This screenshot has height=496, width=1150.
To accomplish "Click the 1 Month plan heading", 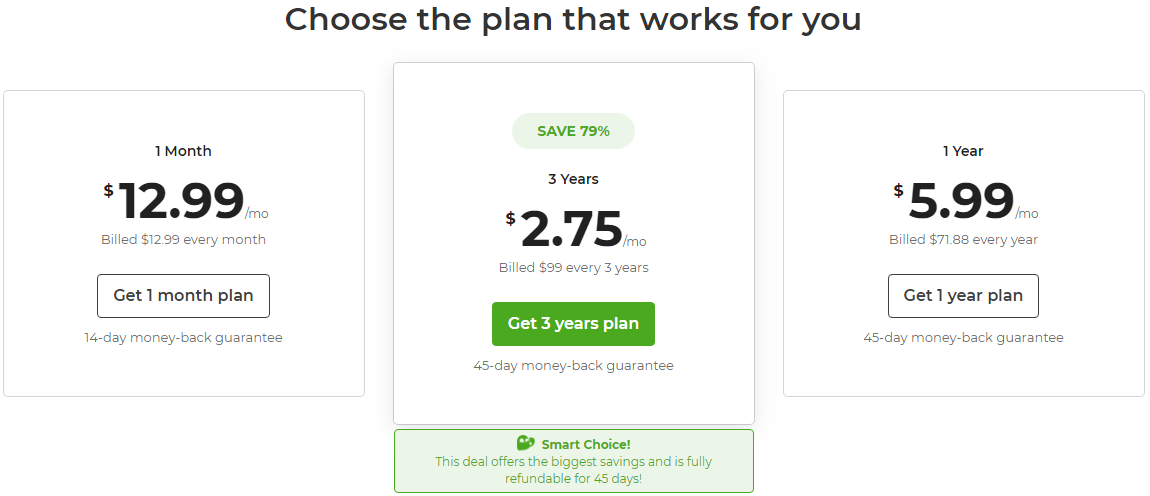I will coord(183,151).
